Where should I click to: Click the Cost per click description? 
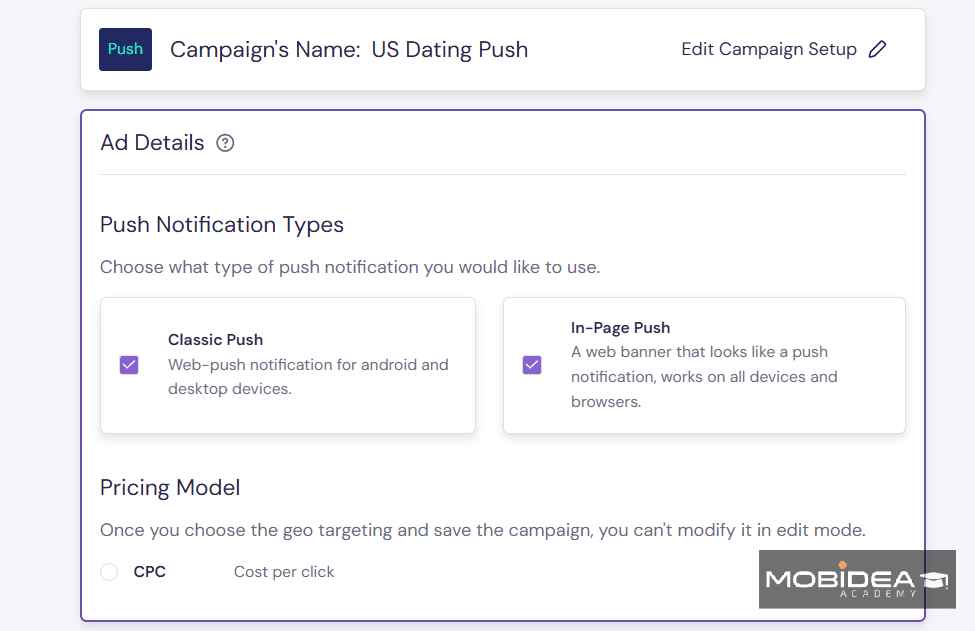[x=284, y=572]
